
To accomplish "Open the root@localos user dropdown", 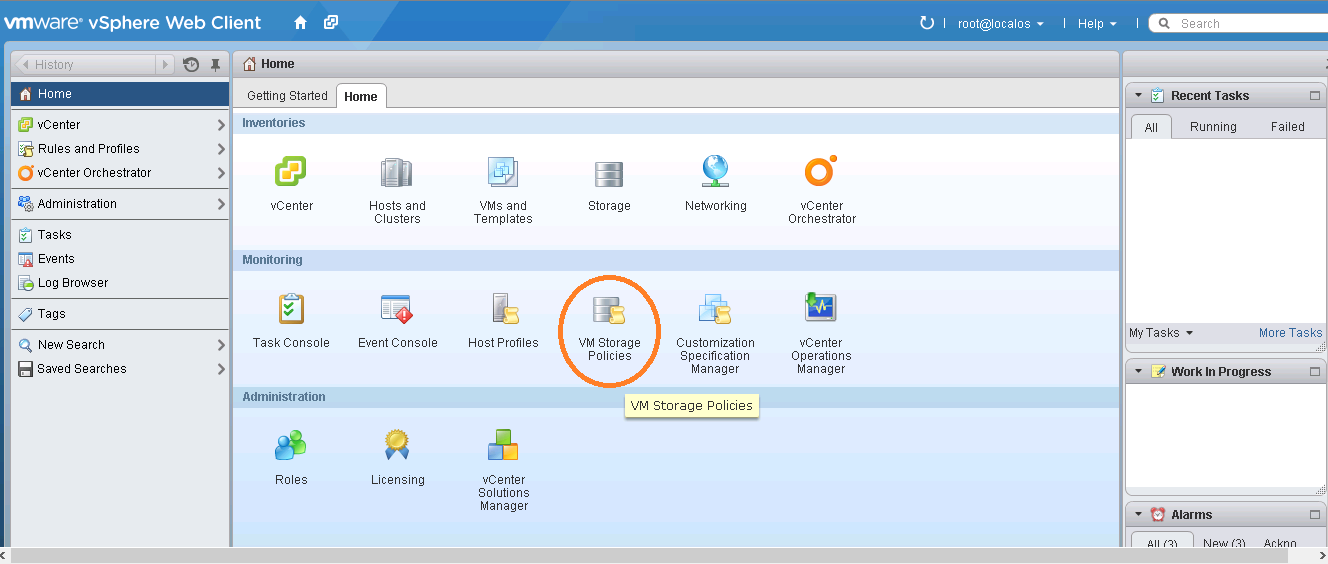I will point(1000,24).
